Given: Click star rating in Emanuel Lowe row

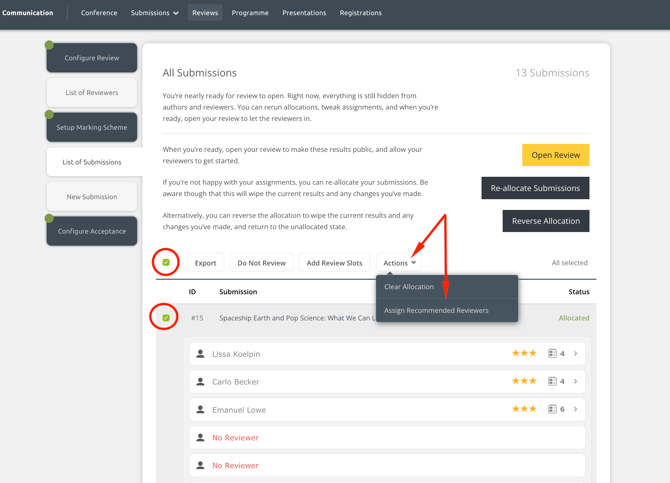Looking at the screenshot, I should pos(524,410).
